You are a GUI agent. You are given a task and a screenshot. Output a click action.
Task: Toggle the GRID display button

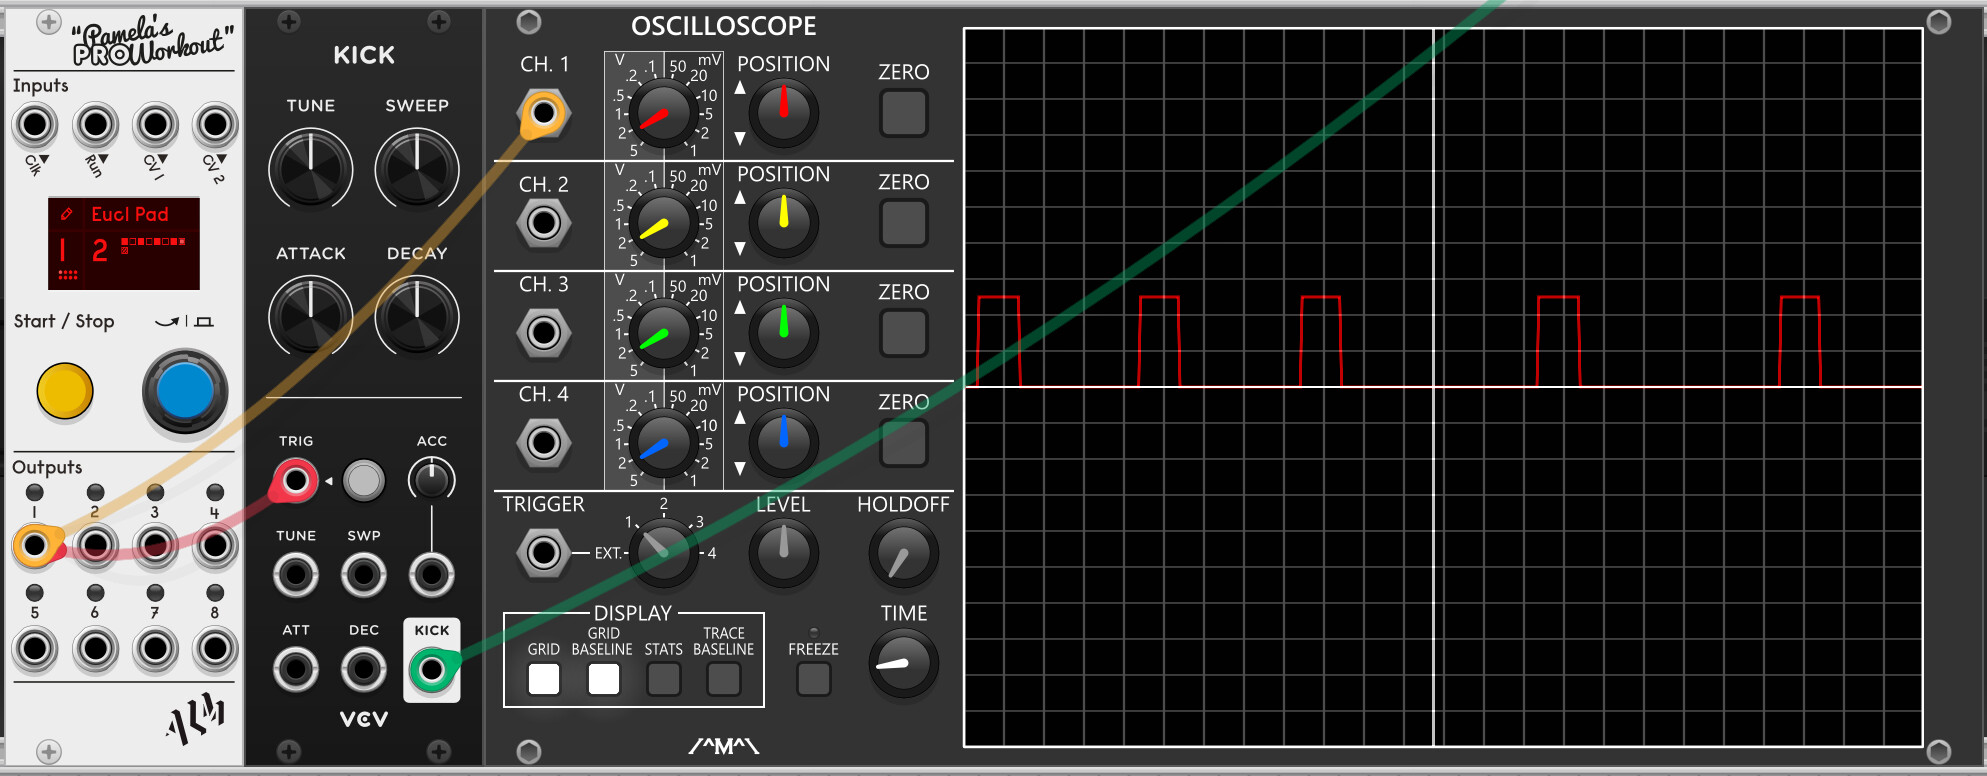(x=544, y=679)
